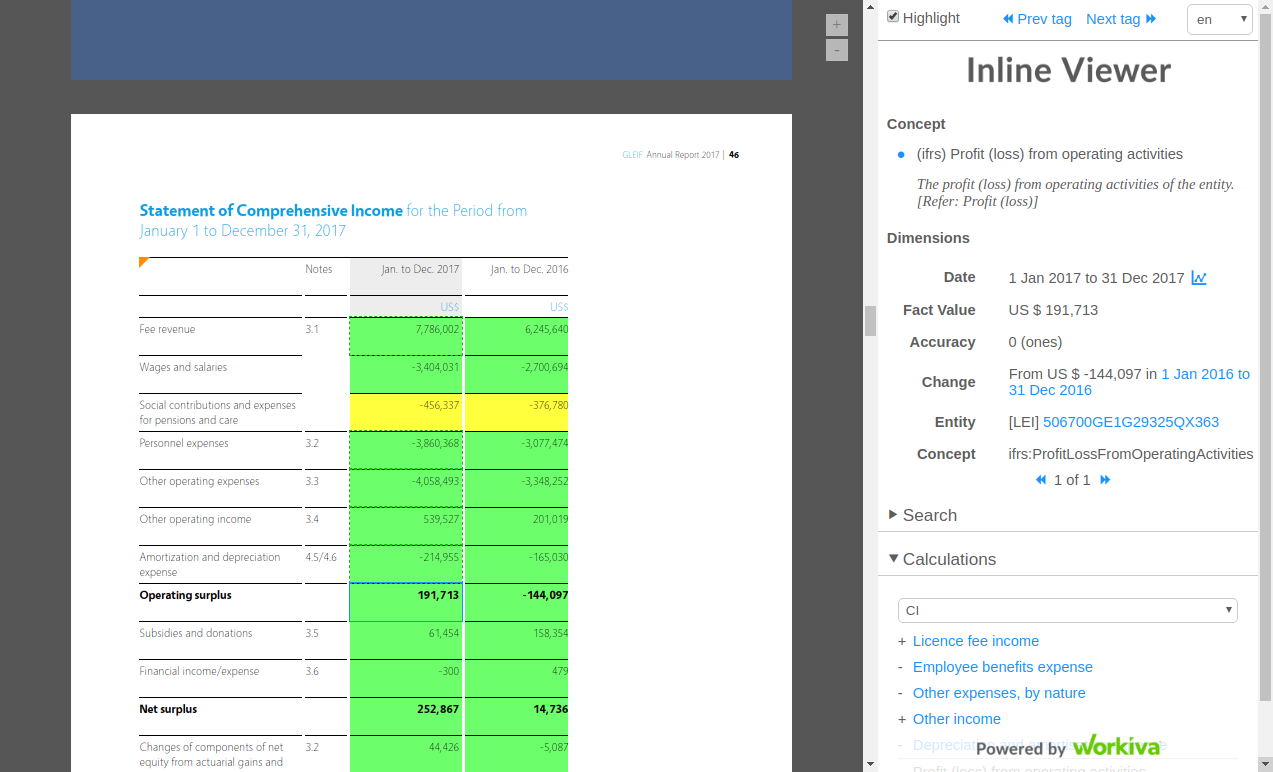Select Wages and salaries value -3,404,031
This screenshot has width=1273, height=772.
(406, 375)
